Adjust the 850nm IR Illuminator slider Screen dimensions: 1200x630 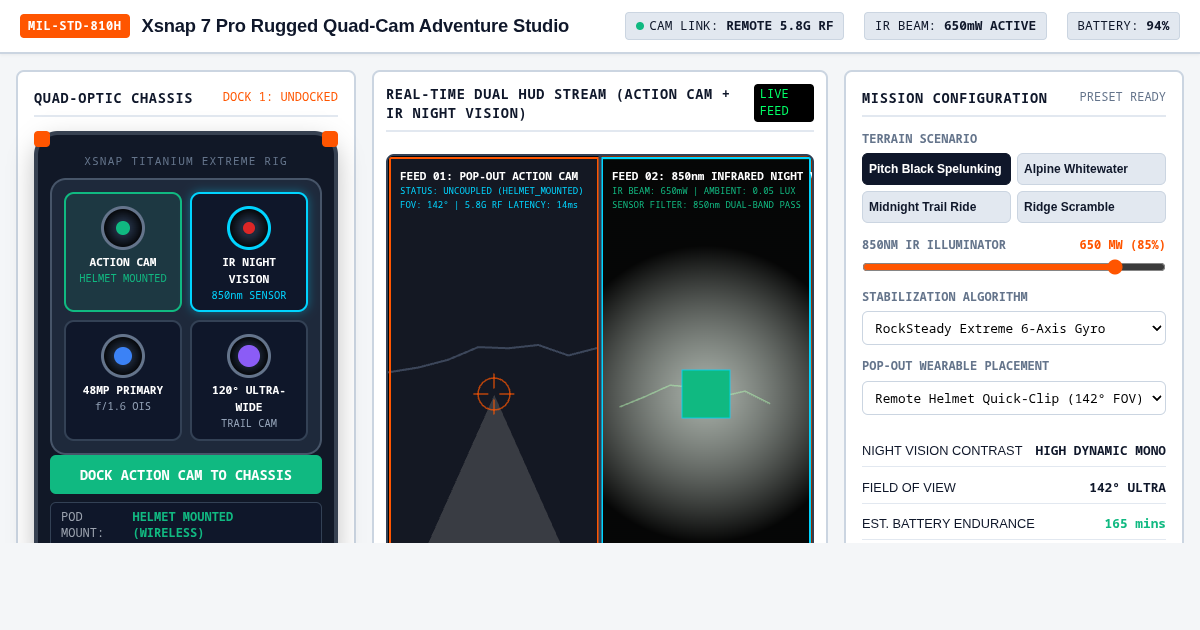coord(1014,267)
